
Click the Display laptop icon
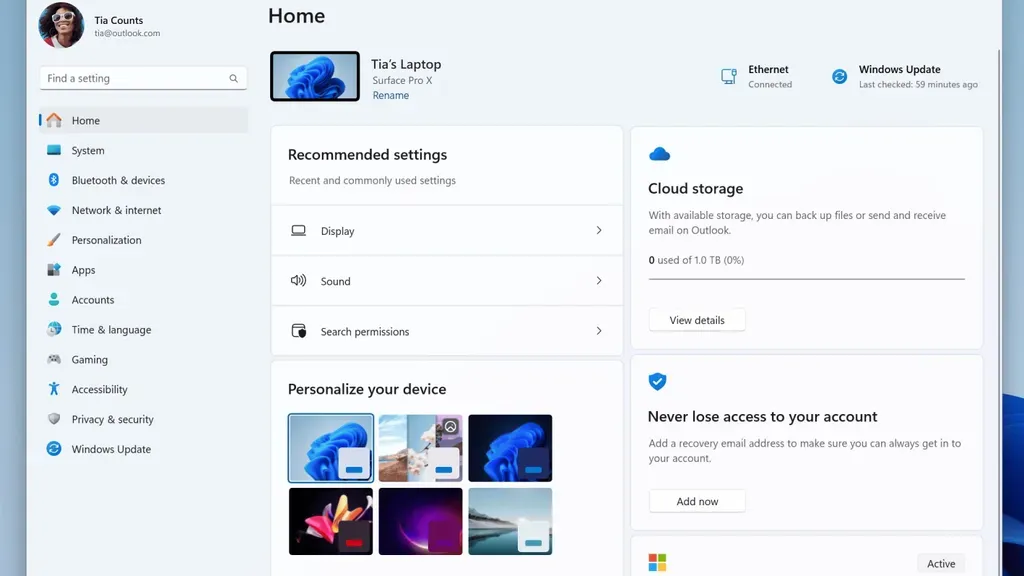[298, 231]
